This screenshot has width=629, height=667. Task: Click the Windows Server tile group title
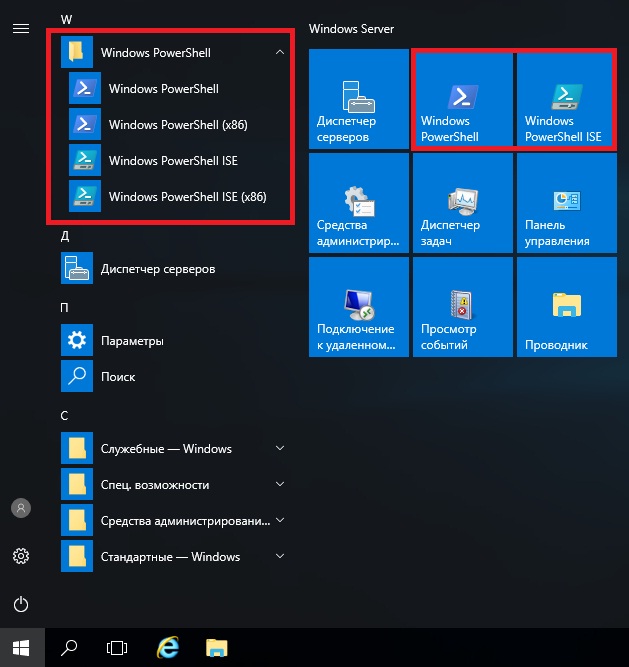(351, 29)
